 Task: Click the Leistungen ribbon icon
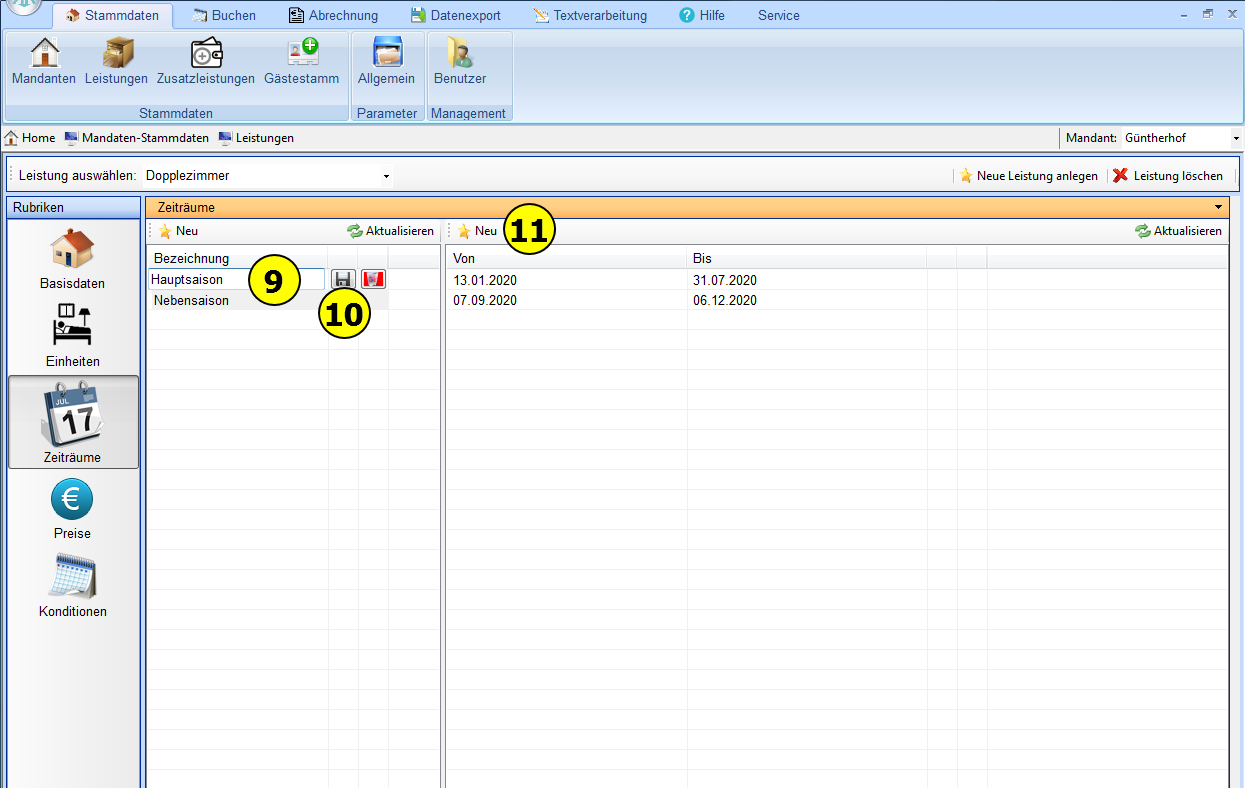[x=116, y=60]
